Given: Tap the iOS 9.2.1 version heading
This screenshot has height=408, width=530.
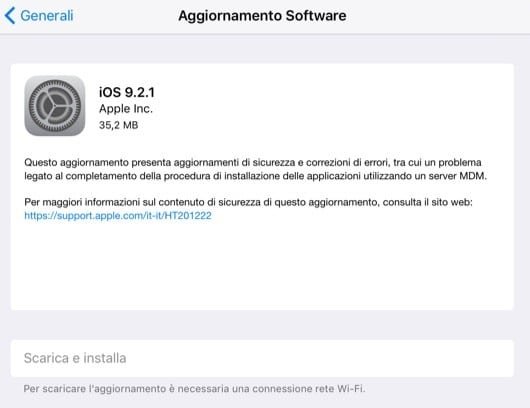Looking at the screenshot, I should click(x=127, y=92).
